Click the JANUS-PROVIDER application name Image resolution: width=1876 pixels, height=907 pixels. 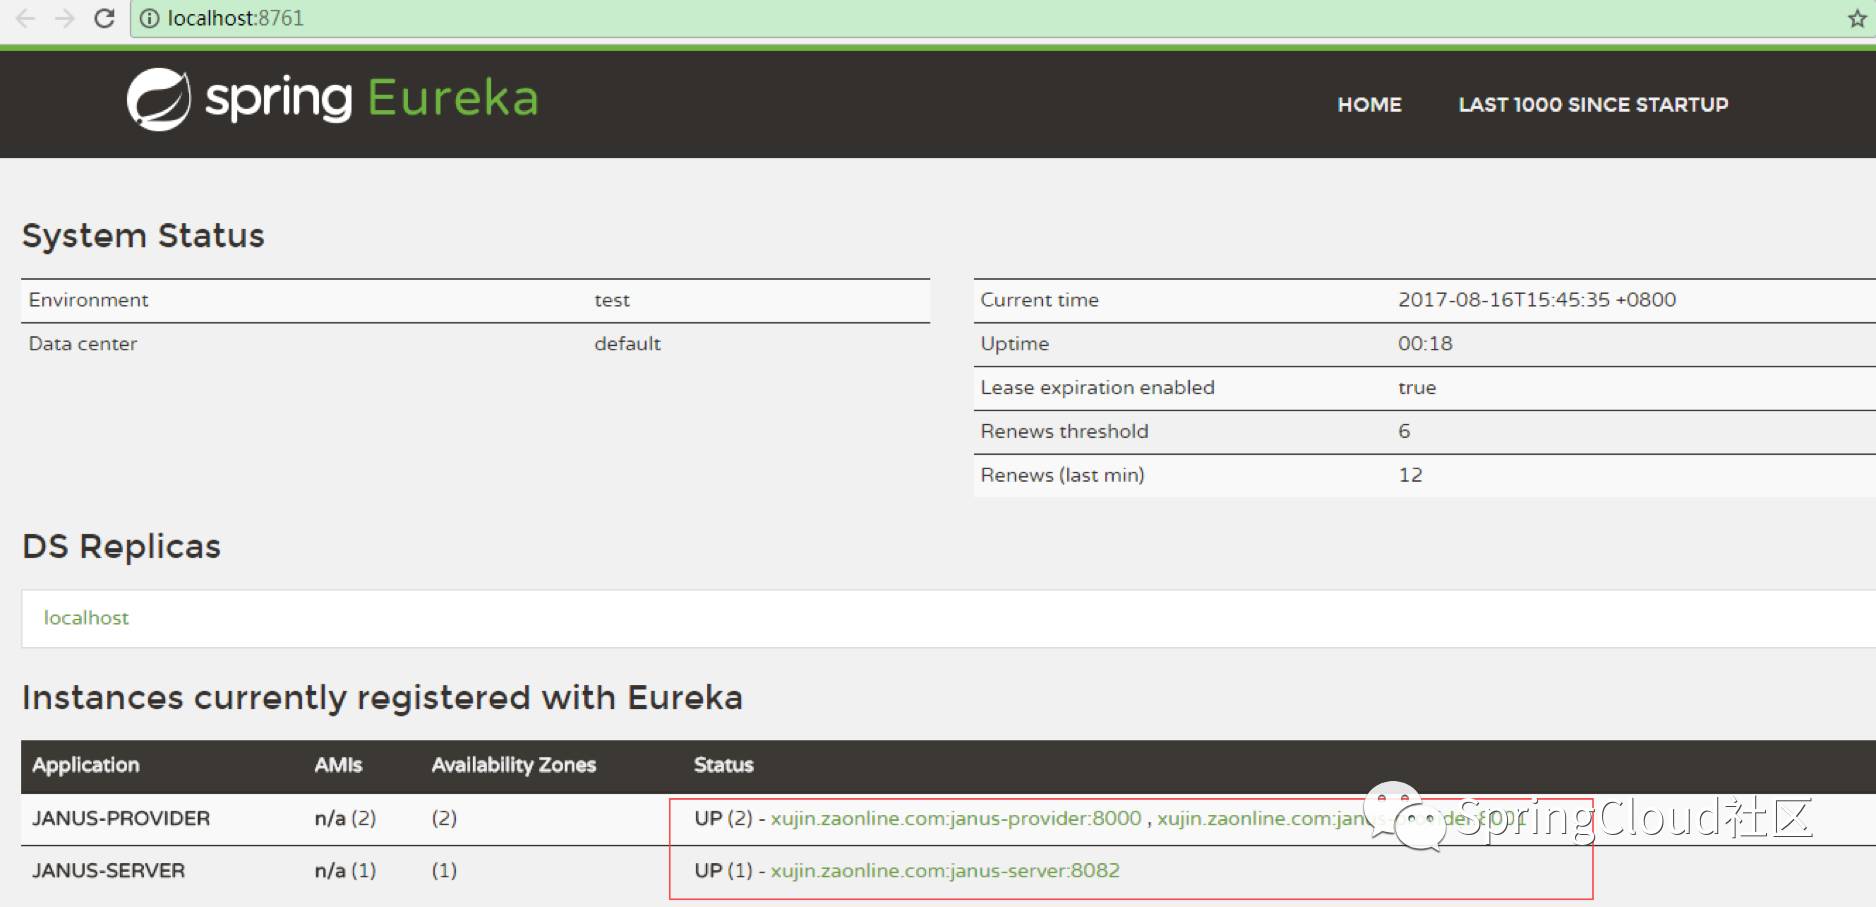(x=121, y=818)
